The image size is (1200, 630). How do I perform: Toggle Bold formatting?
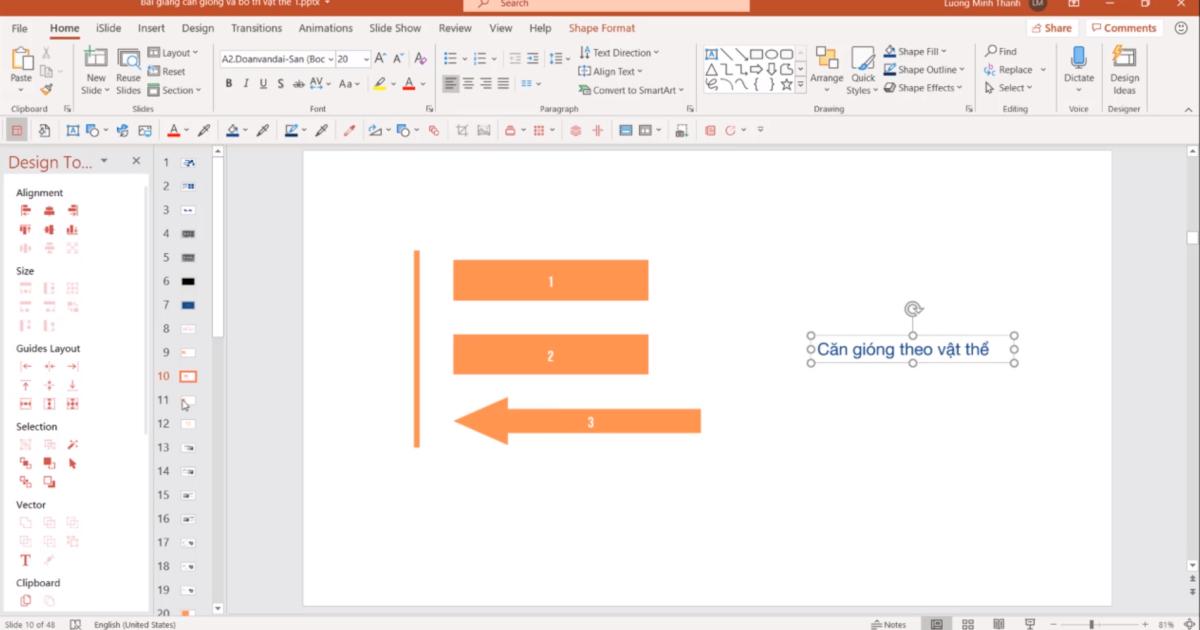(229, 84)
